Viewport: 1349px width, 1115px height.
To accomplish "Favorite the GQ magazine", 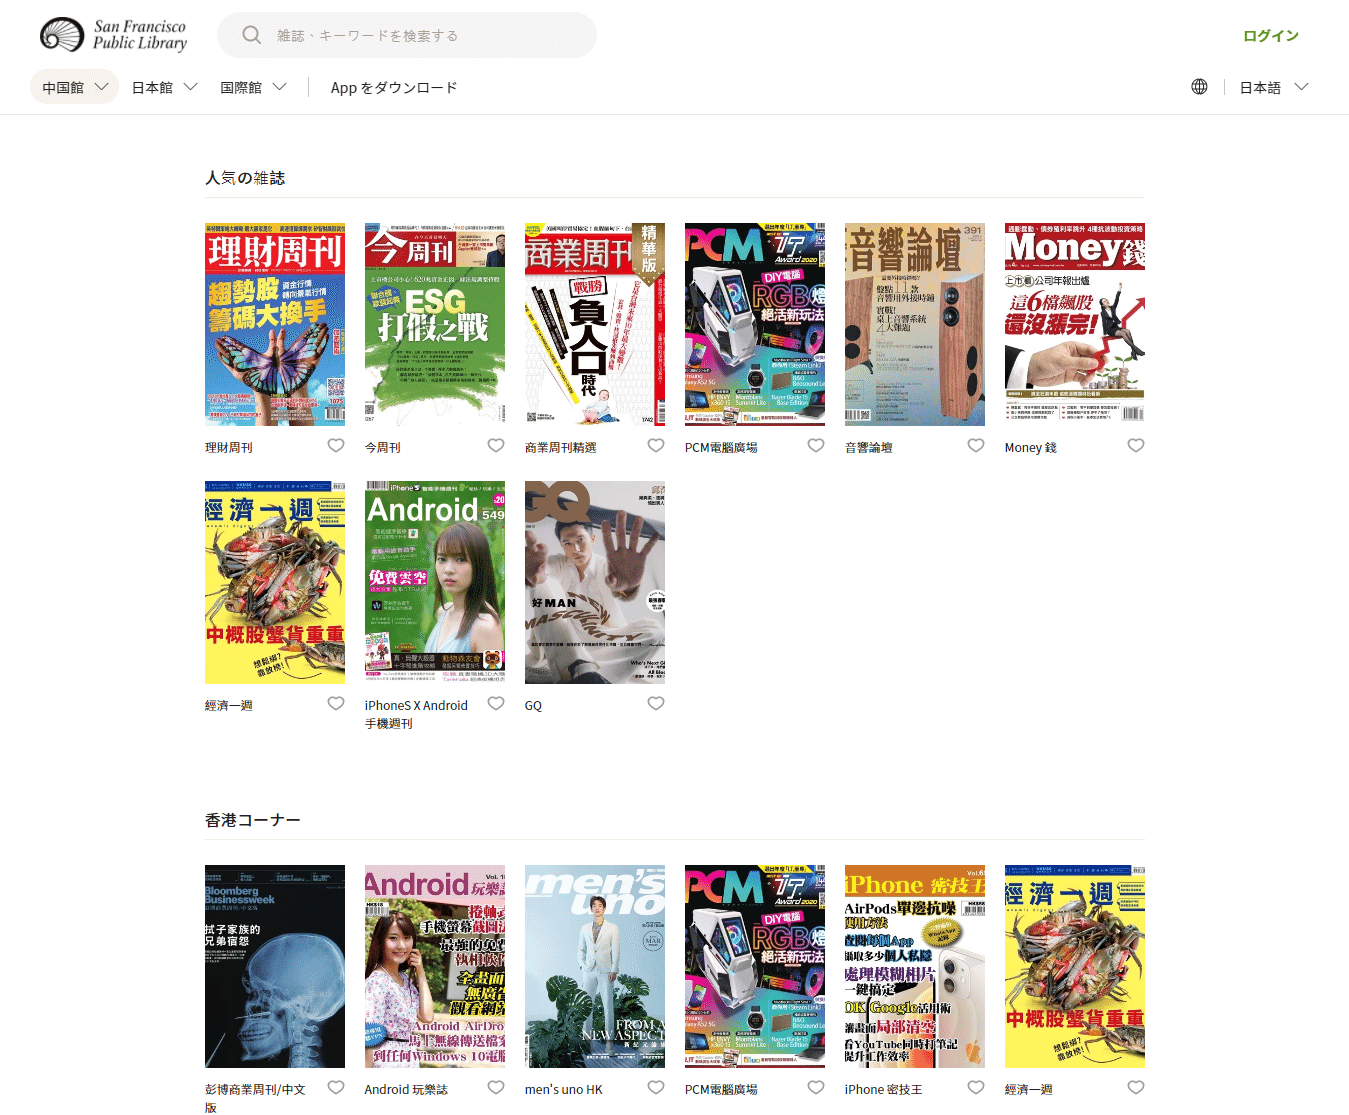I will point(656,703).
